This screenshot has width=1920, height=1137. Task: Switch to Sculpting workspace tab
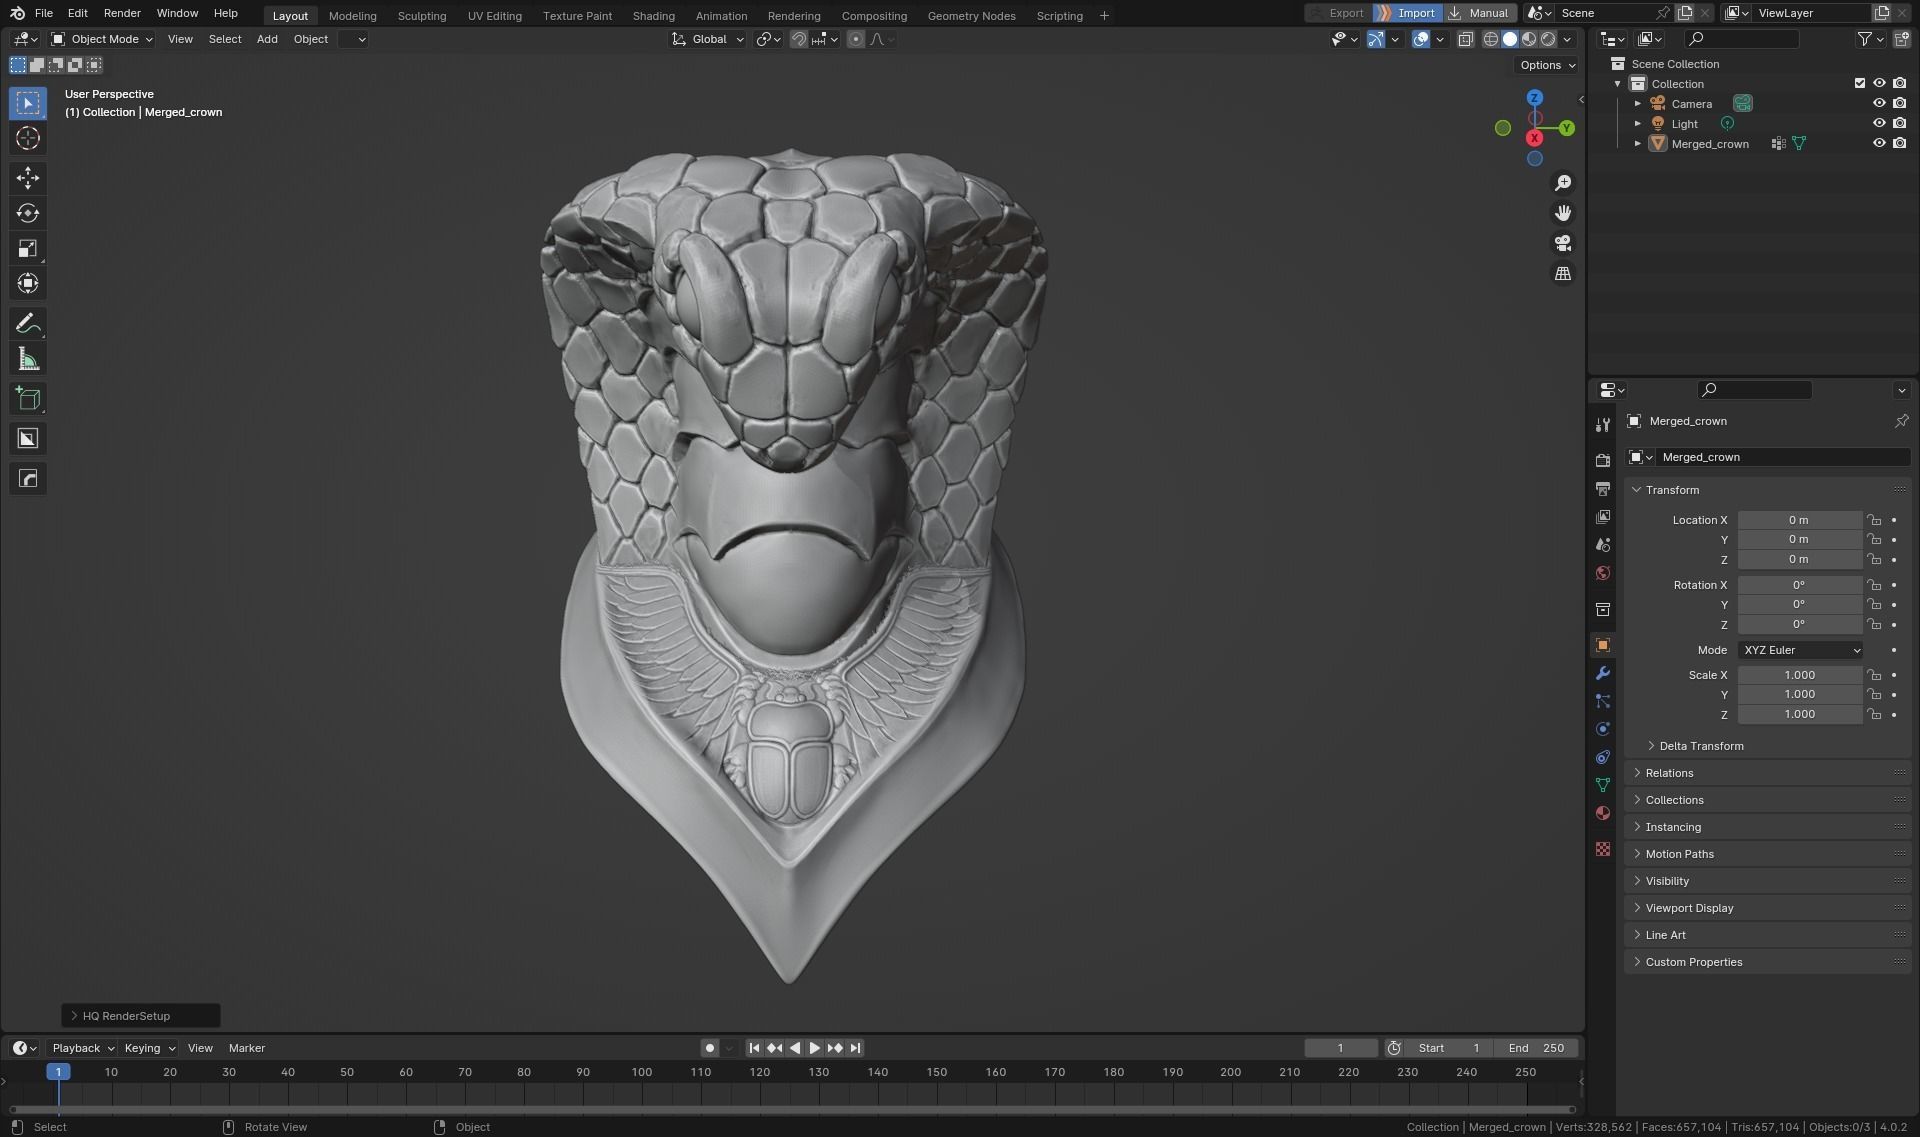(422, 15)
